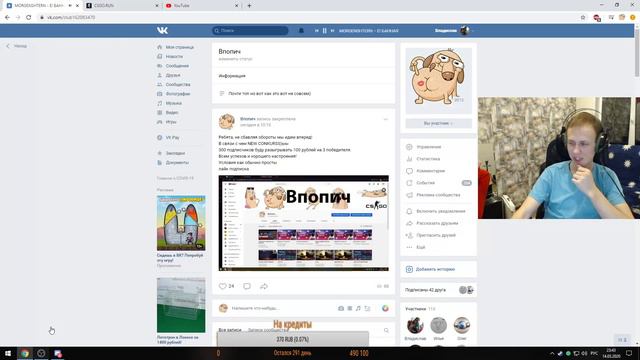The width and height of the screenshot is (640, 360).
Task: Click the Music note icon in sidebar
Action: tap(160, 103)
